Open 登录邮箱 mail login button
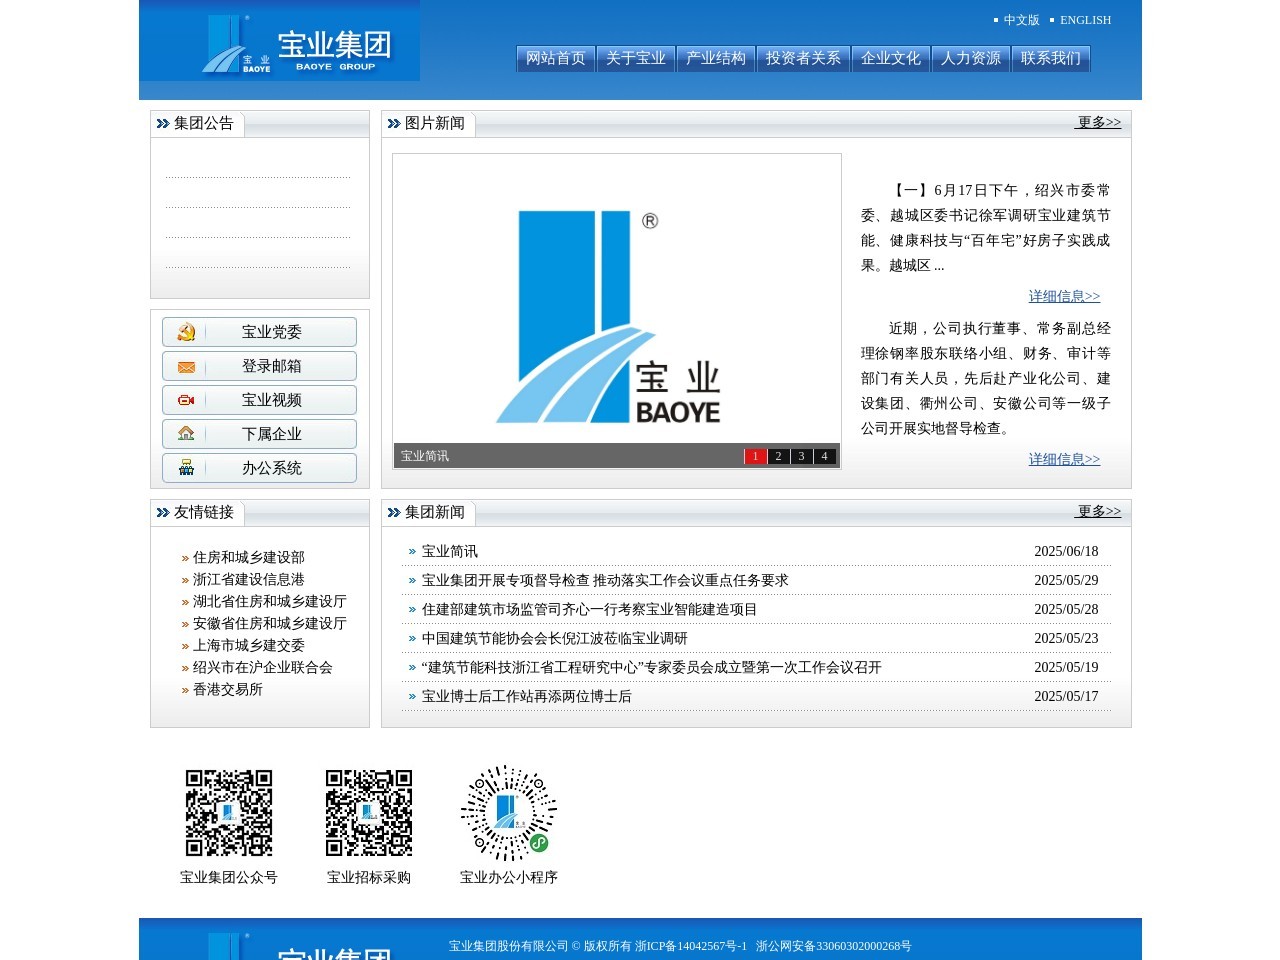Screen dimensions: 1280x960 point(259,366)
